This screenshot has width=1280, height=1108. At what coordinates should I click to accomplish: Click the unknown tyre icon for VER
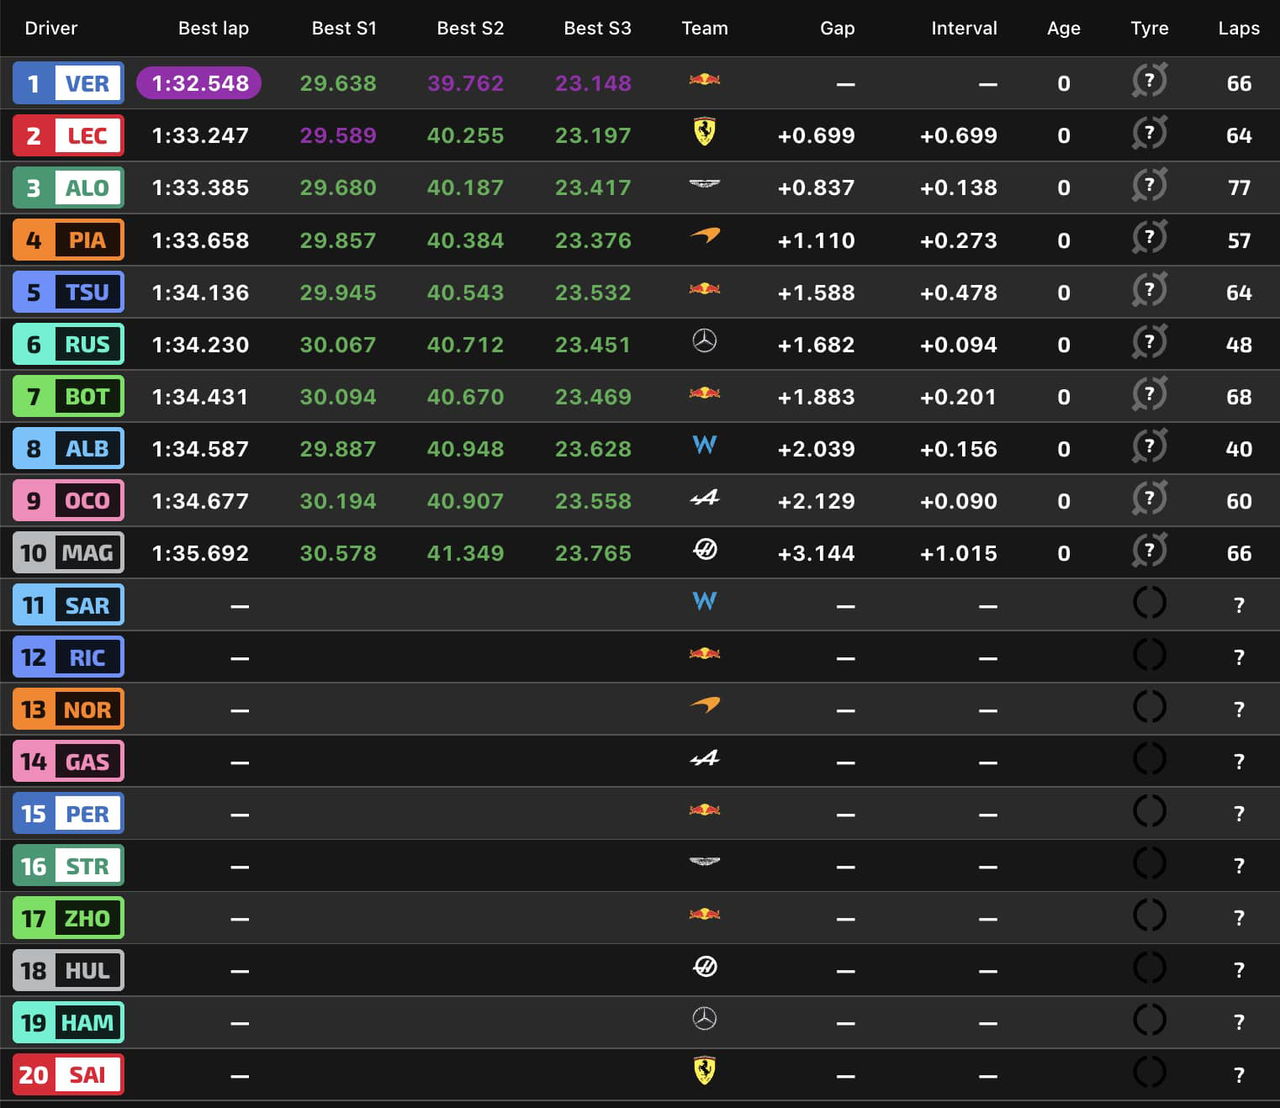(1150, 80)
